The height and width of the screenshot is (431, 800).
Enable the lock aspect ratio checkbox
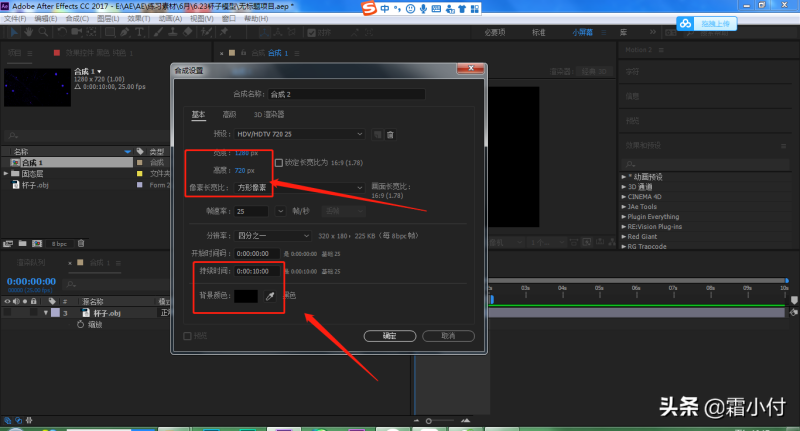[x=279, y=163]
